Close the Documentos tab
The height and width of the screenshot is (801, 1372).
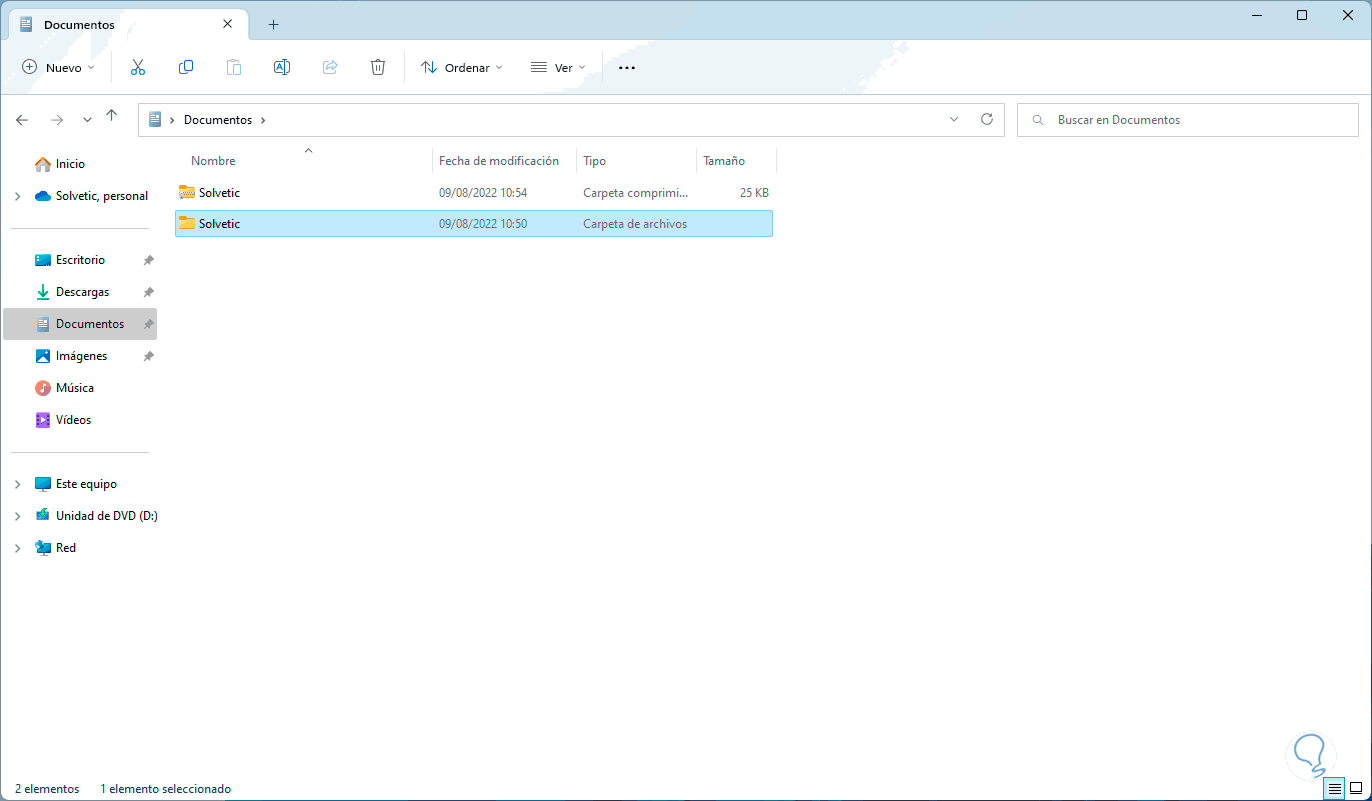pyautogui.click(x=228, y=24)
